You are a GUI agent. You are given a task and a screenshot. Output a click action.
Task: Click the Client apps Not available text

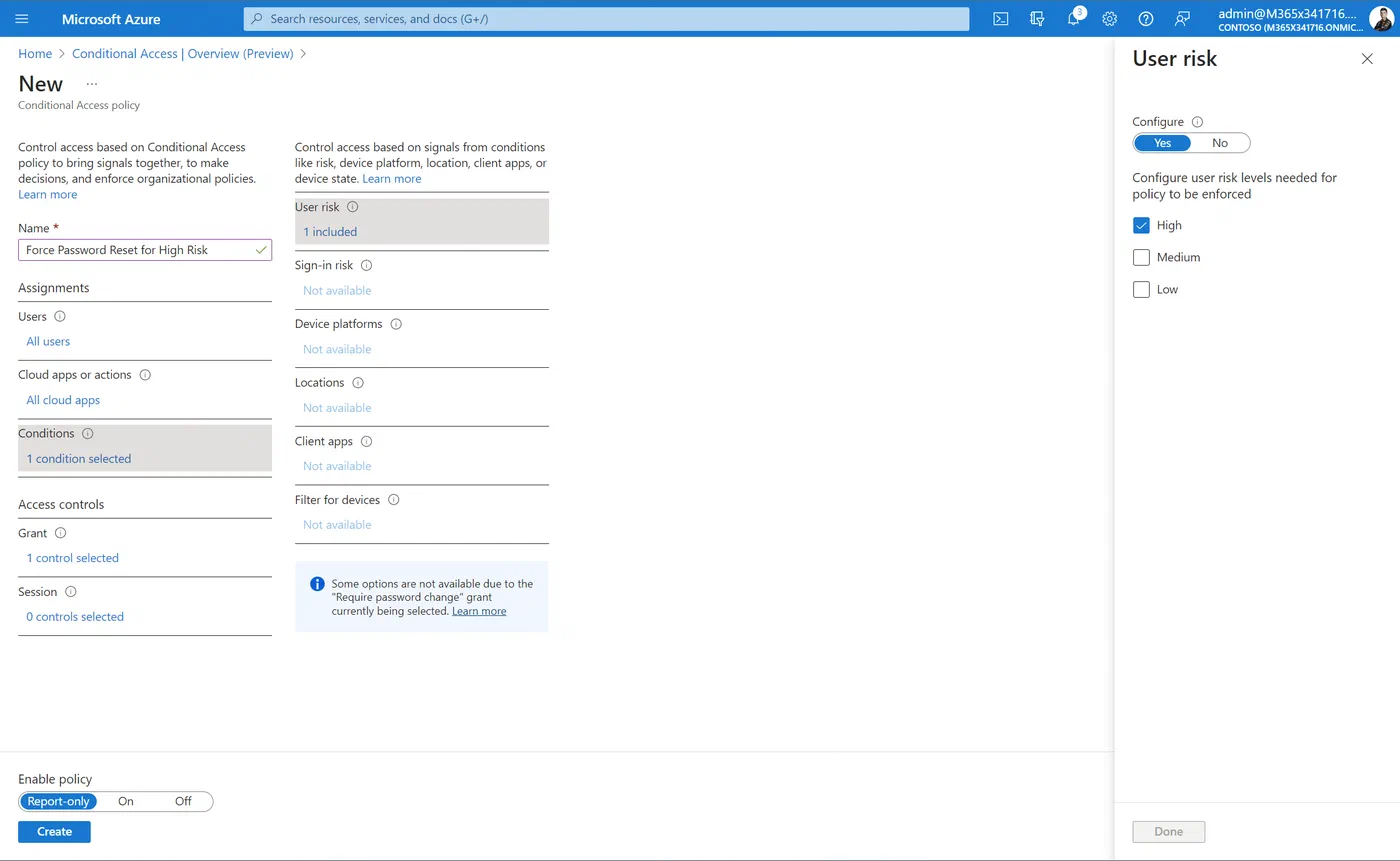tap(337, 466)
